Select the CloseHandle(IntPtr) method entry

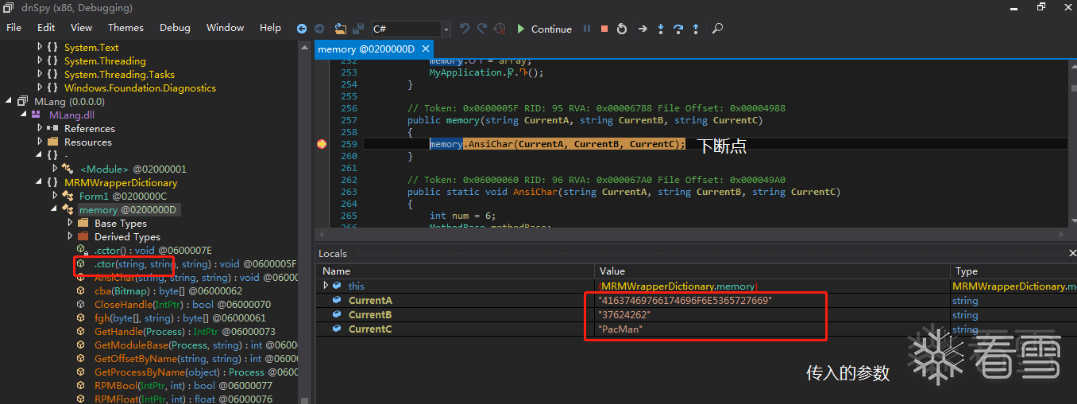(x=183, y=304)
